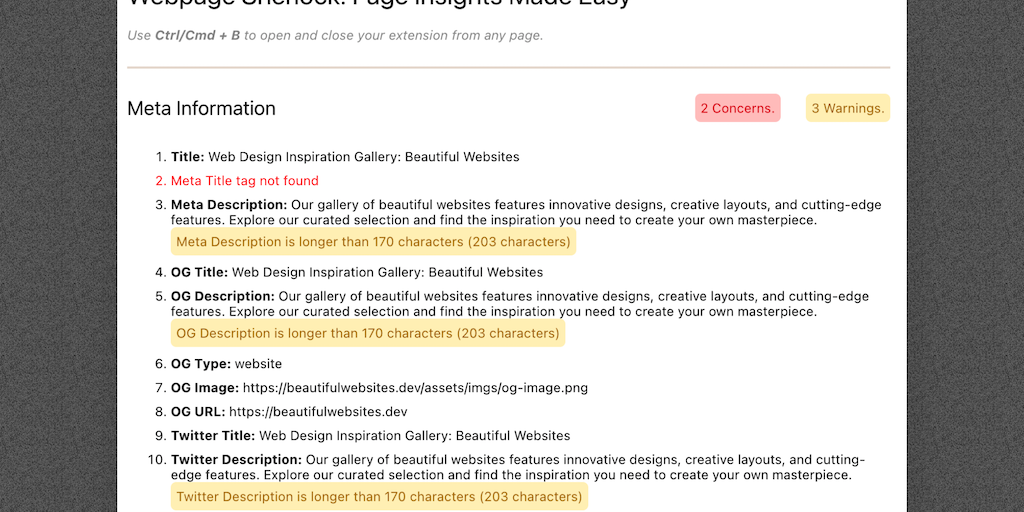Click the 'Ctrl/Cmd + B' shortcut hint
Image resolution: width=1024 pixels, height=512 pixels.
197,36
